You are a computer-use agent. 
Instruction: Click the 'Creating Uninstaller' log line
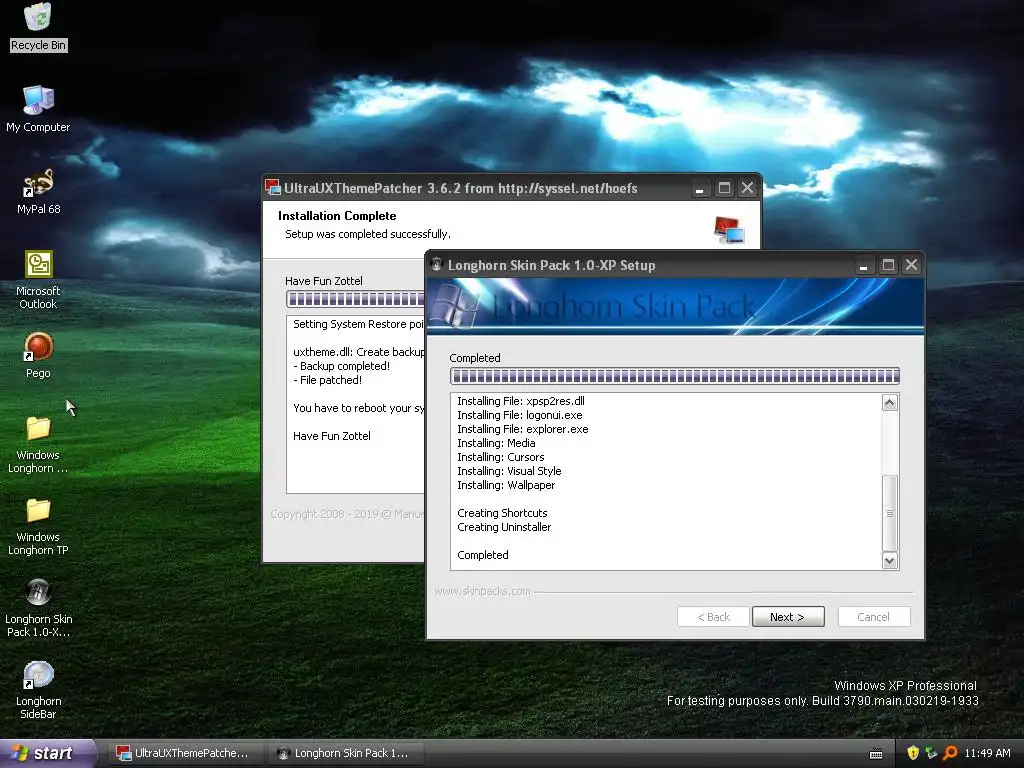tap(504, 527)
